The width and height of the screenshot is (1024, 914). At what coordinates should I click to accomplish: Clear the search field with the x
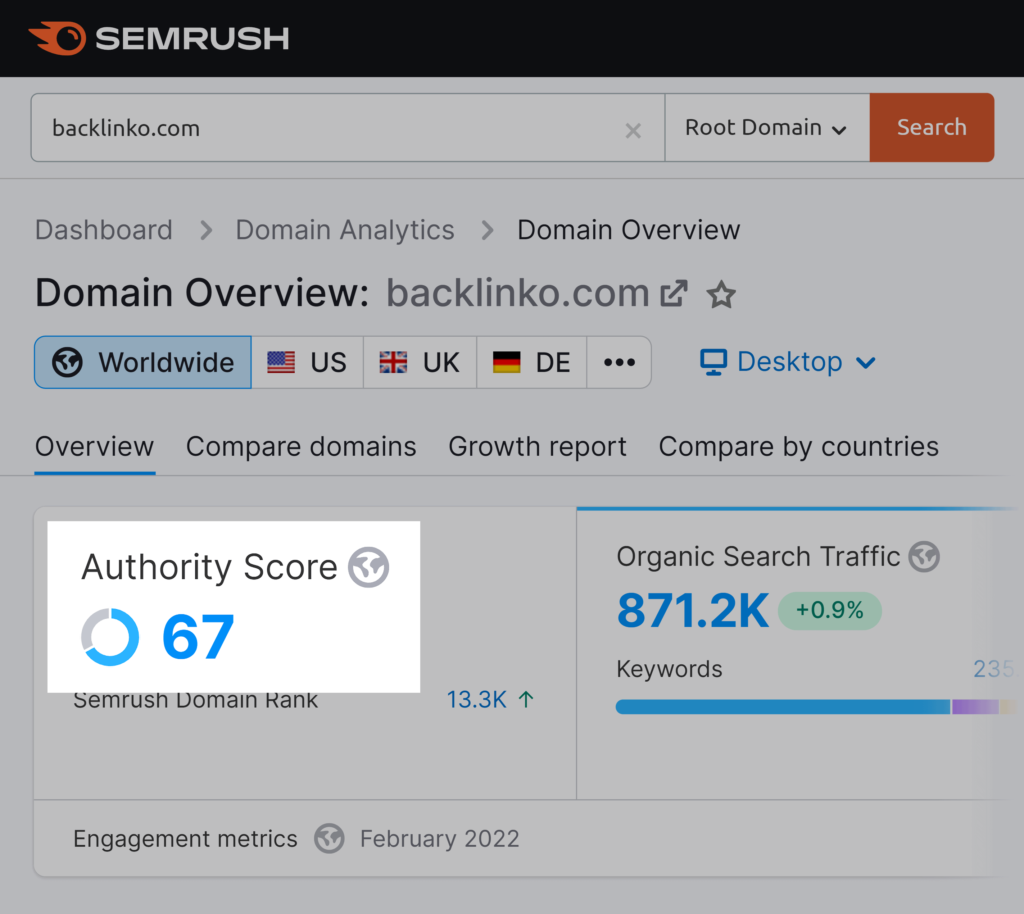tap(633, 130)
